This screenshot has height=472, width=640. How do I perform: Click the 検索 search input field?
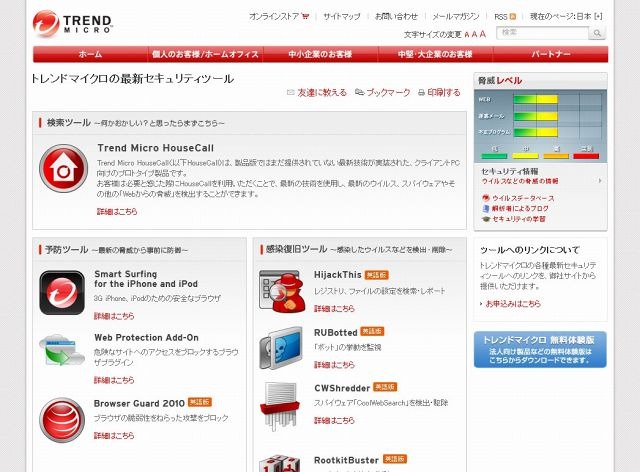[x=542, y=33]
